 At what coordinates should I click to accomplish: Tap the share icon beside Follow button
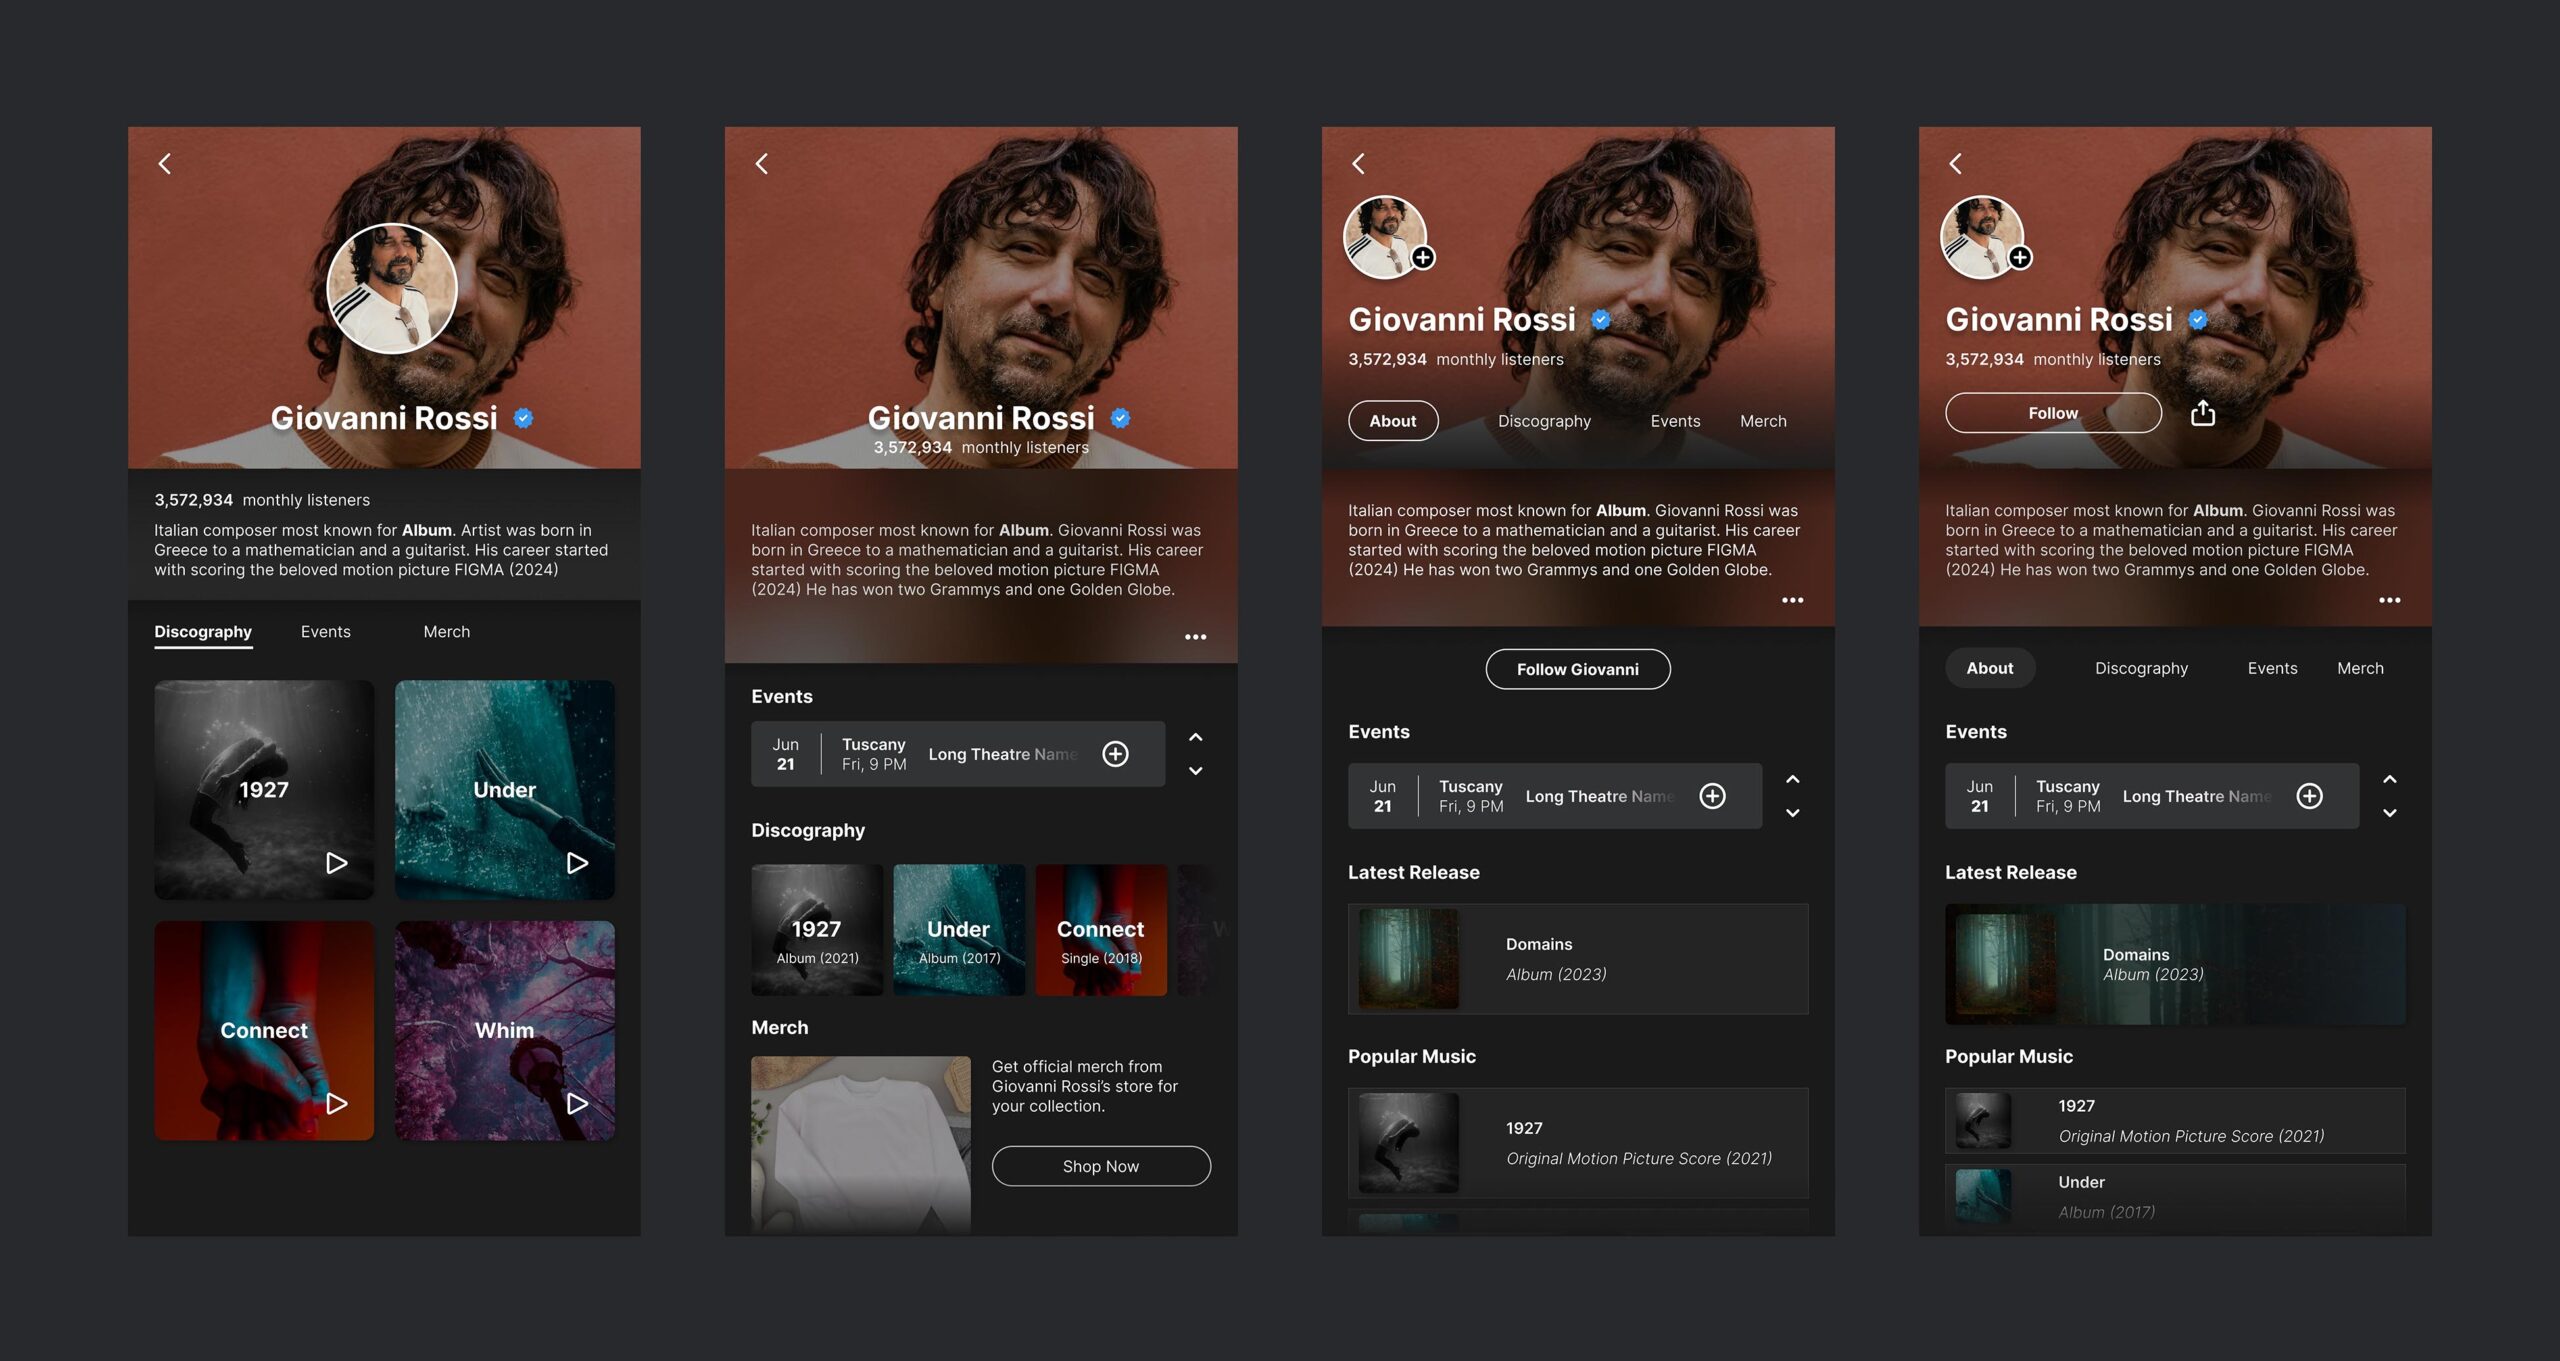(2203, 413)
